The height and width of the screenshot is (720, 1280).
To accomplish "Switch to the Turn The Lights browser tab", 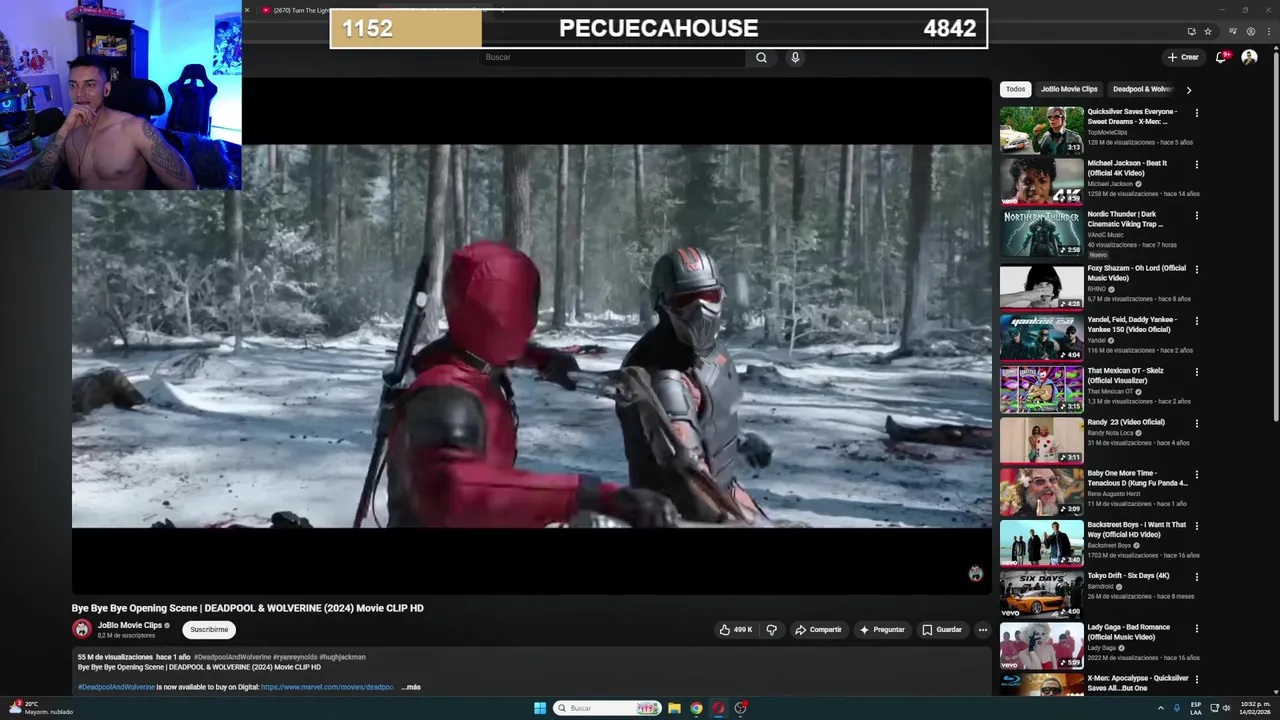I will coord(300,10).
